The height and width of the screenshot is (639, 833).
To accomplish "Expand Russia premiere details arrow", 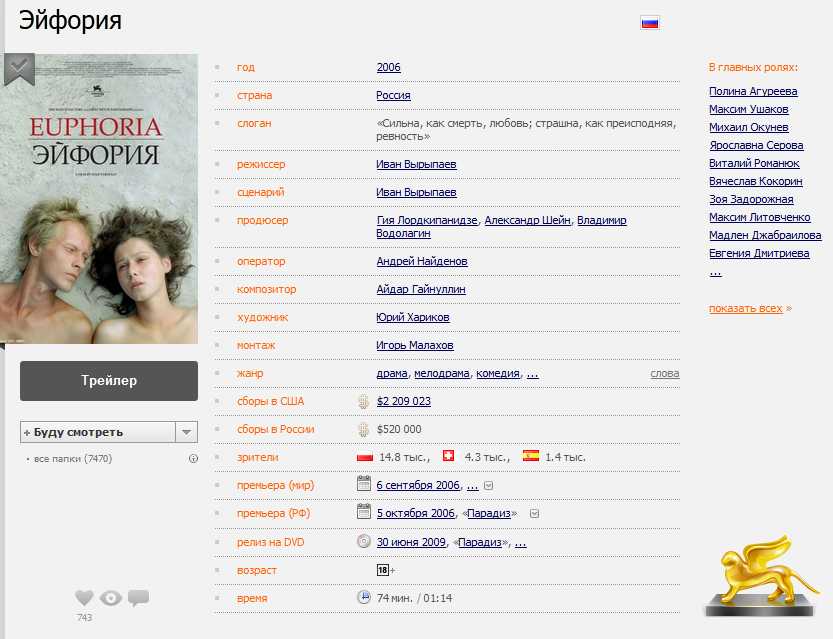I will click(534, 514).
